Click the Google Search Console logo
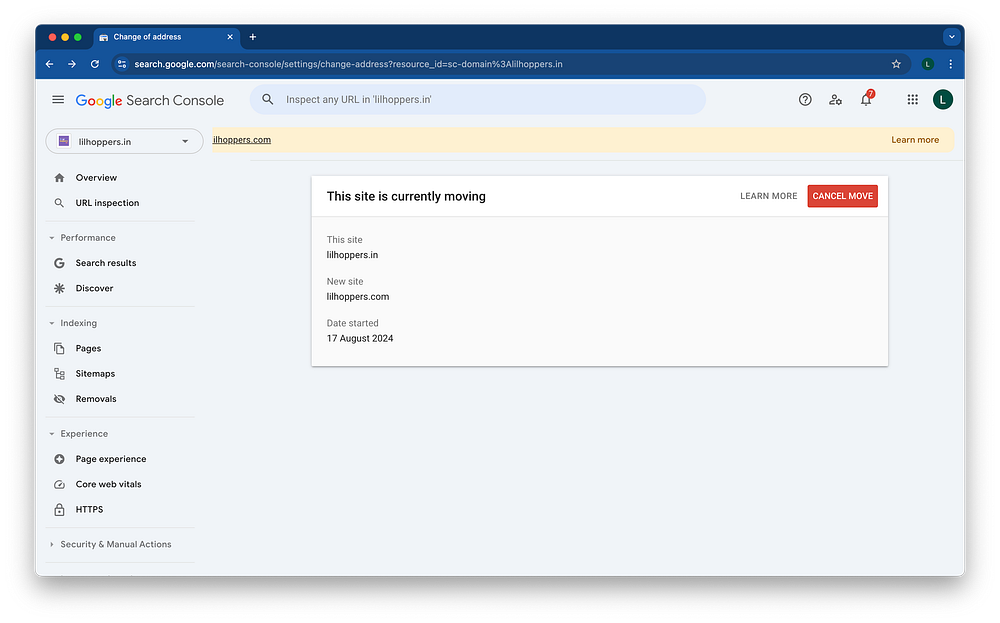The width and height of the screenshot is (1000, 623). pos(150,101)
